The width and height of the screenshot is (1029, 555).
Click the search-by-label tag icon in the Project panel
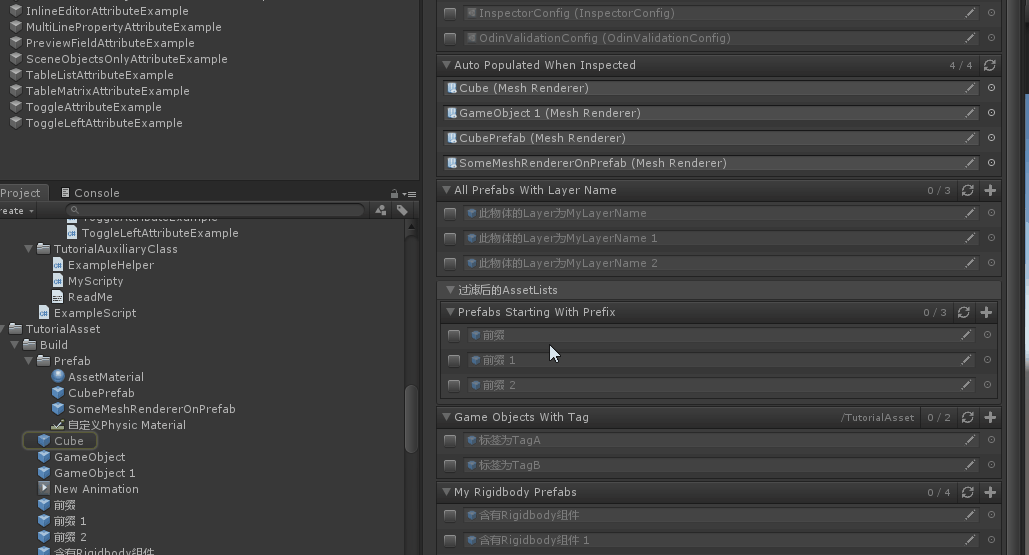402,210
